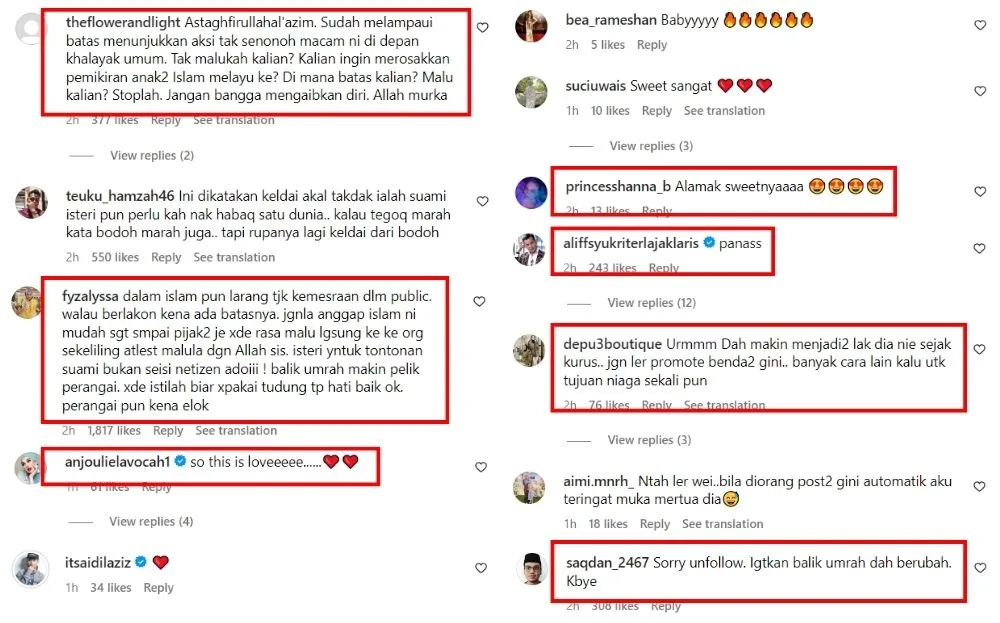Toggle like on itsaidilaziz's comment
This screenshot has width=1000, height=623.
(x=481, y=568)
